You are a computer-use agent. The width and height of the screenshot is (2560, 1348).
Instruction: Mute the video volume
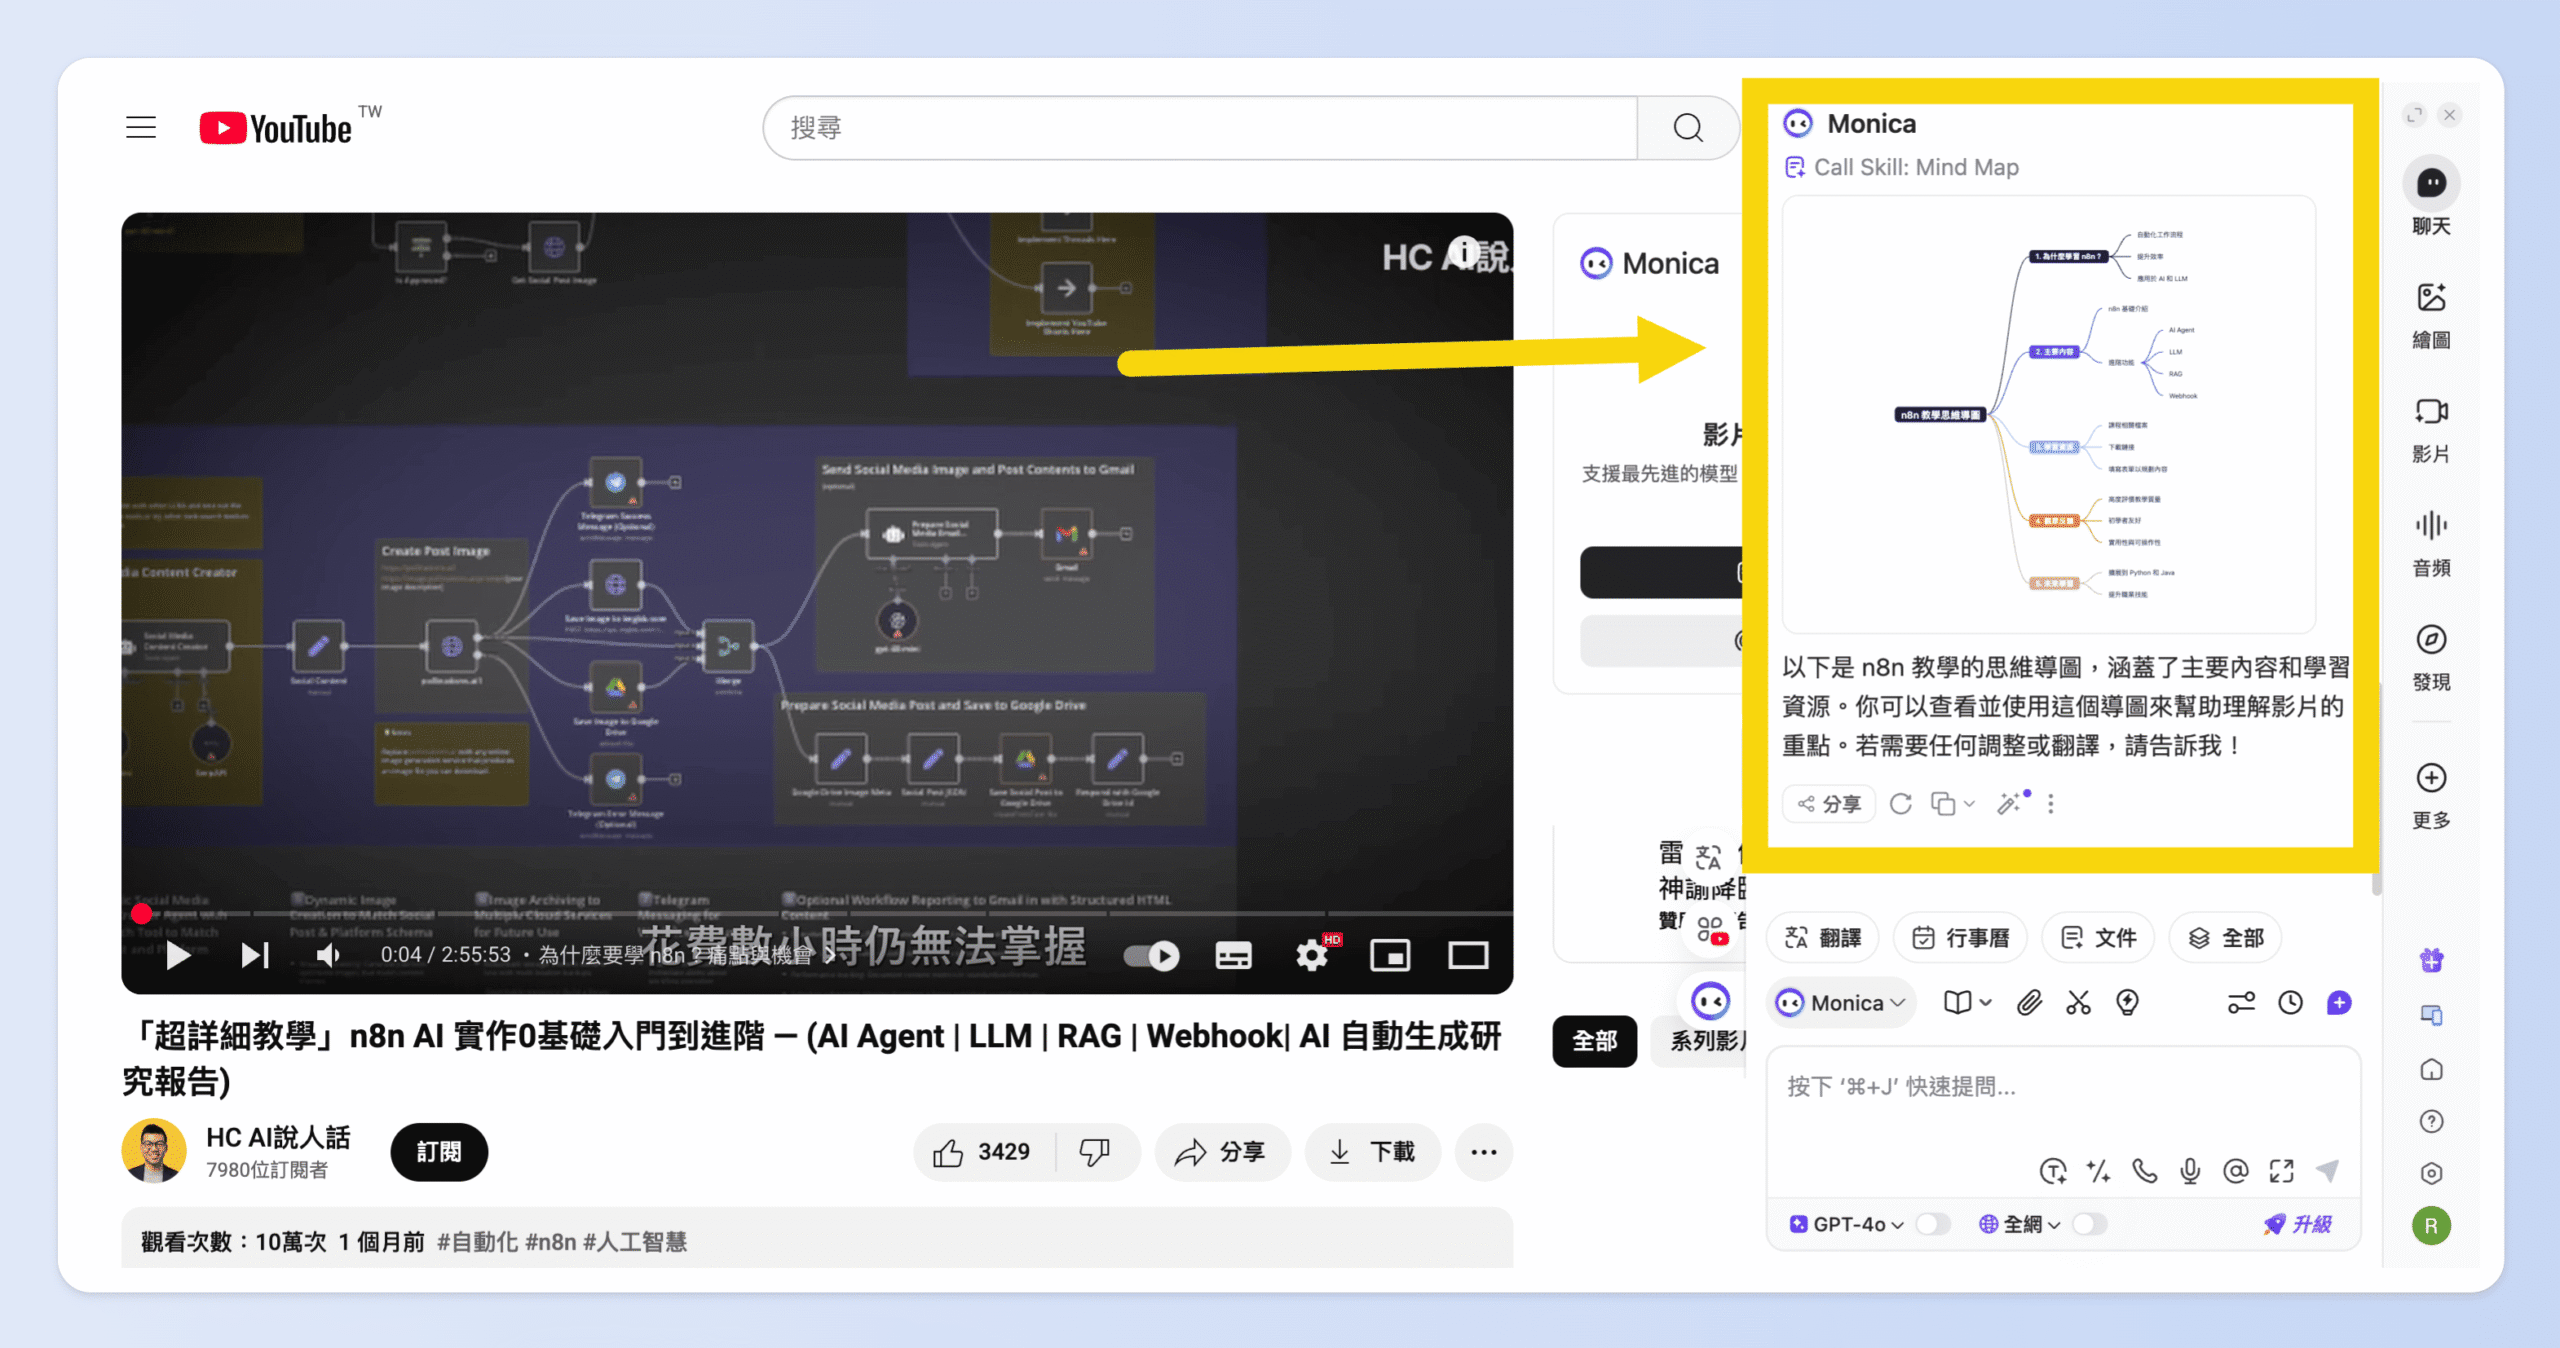[327, 955]
